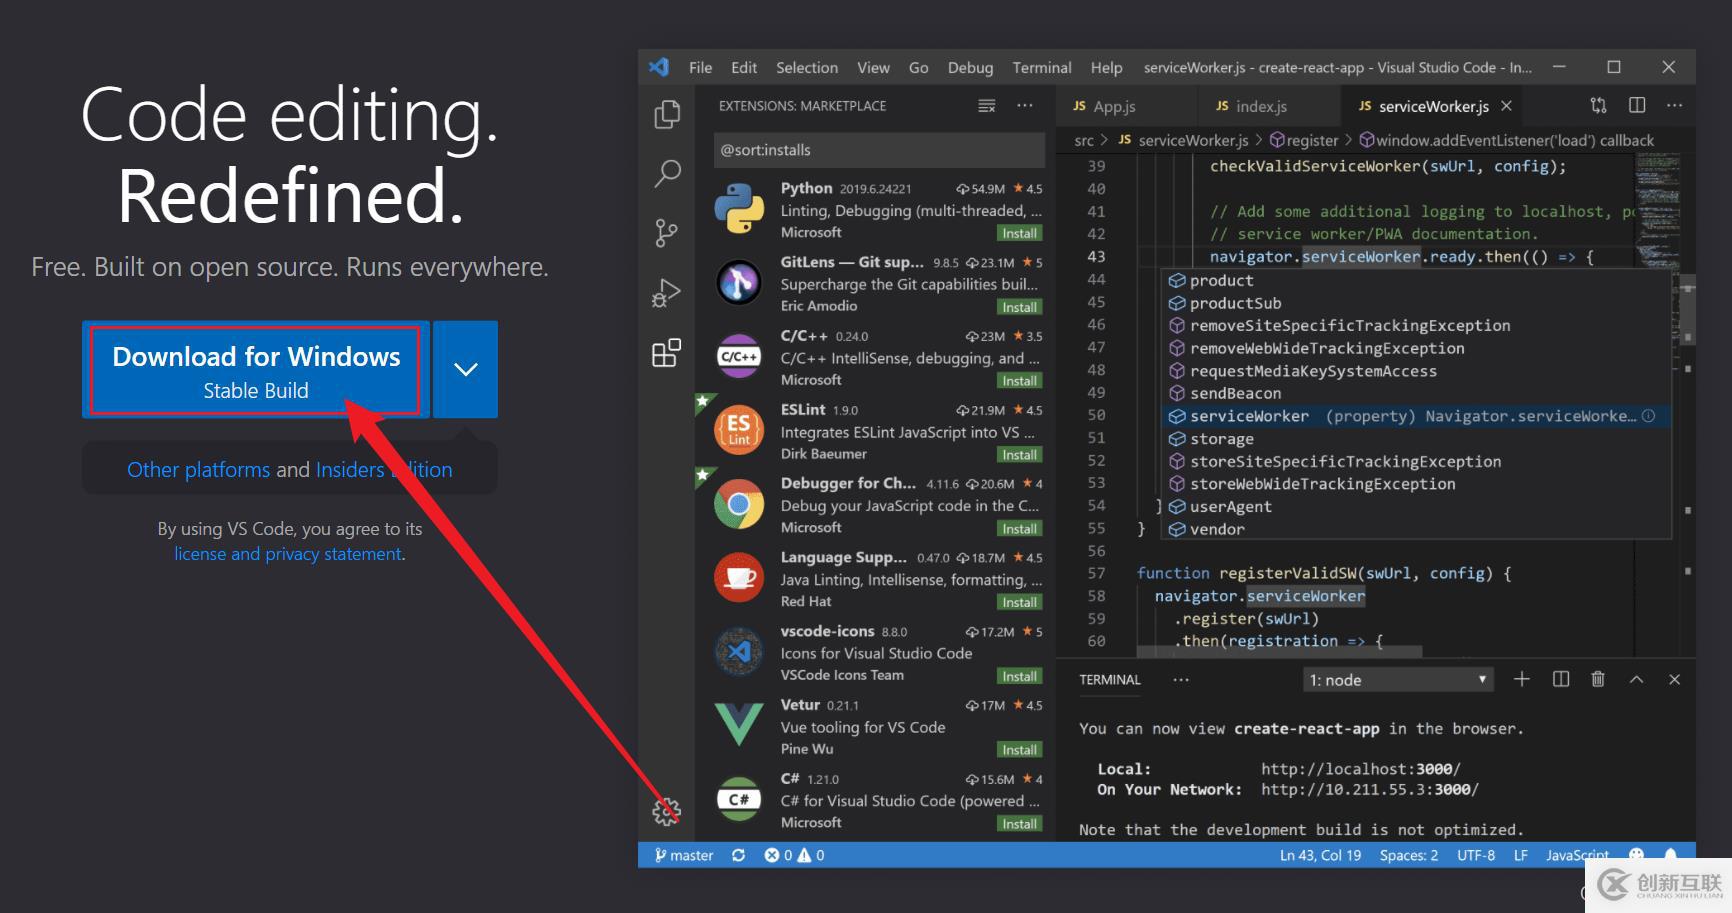Select the 'userAgent' autocomplete suggestion
The width and height of the screenshot is (1732, 913).
pos(1416,507)
